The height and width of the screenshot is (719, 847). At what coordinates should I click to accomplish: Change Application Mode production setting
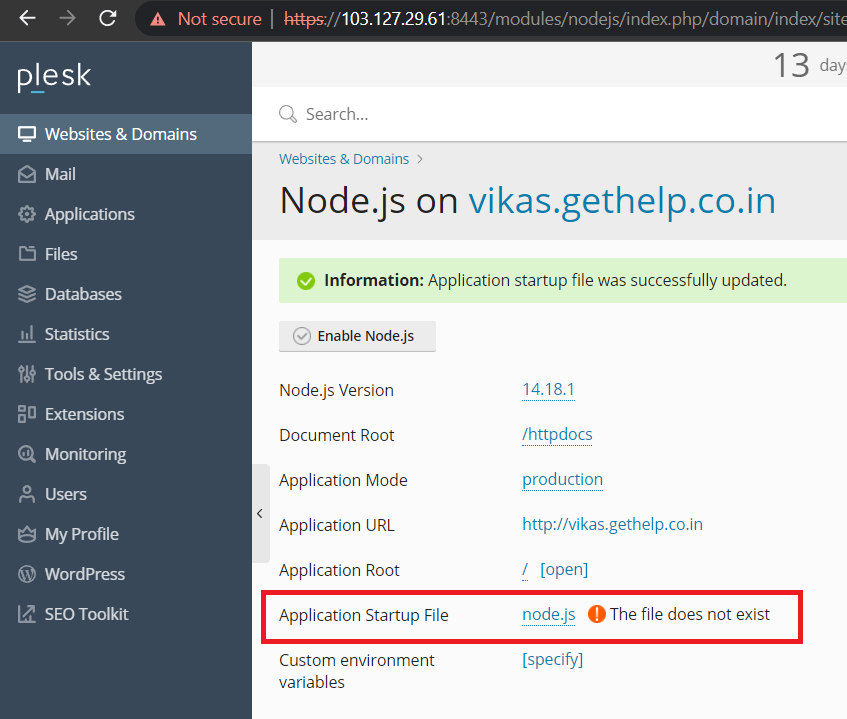click(562, 480)
